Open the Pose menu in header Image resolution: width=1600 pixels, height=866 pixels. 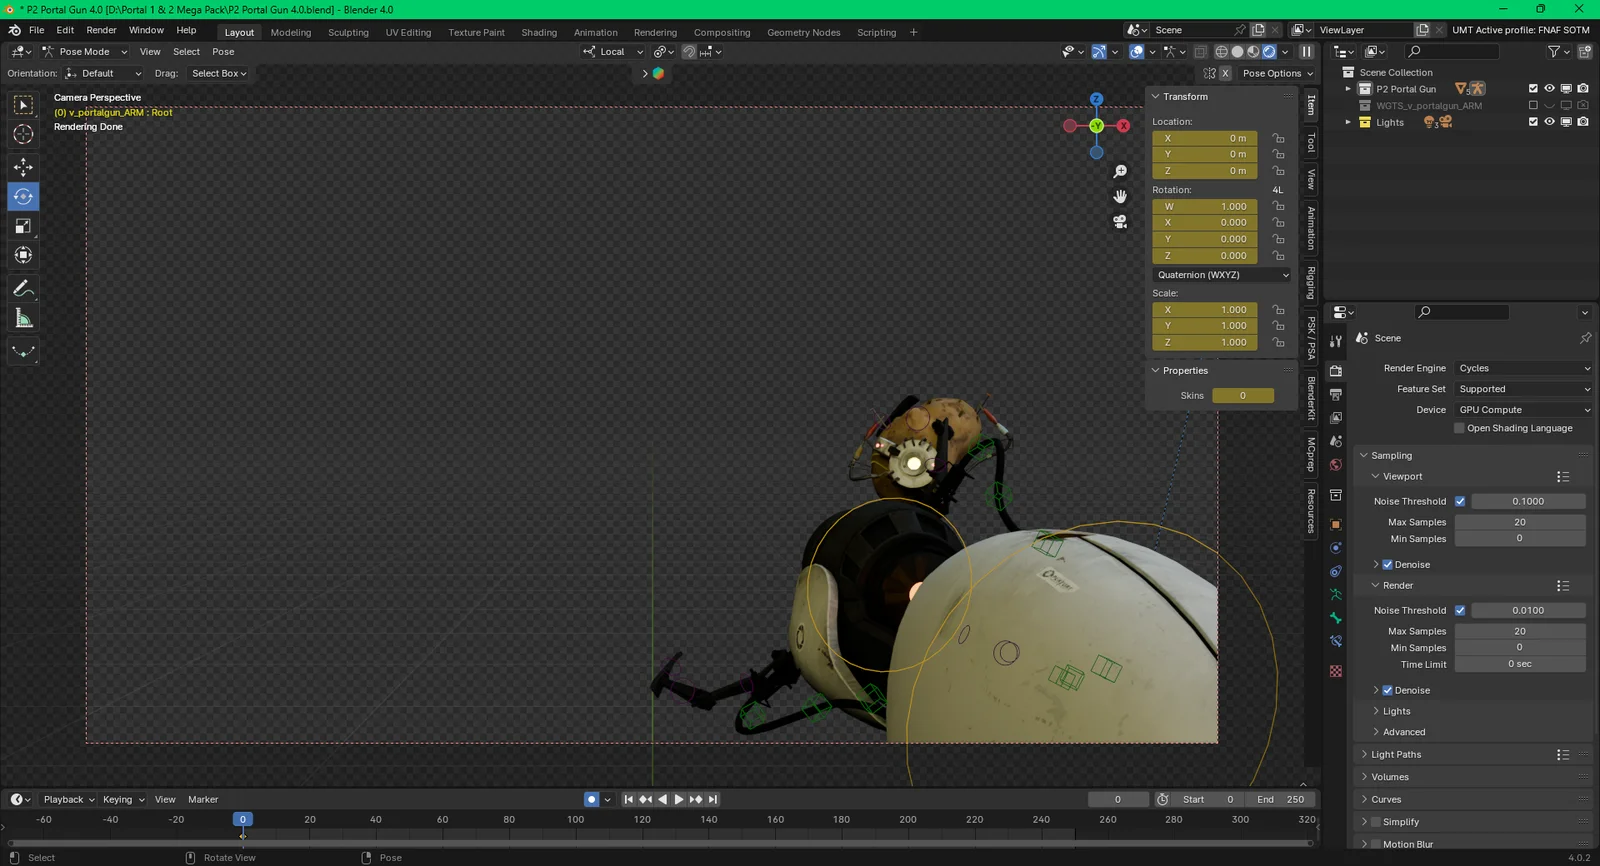coord(223,52)
